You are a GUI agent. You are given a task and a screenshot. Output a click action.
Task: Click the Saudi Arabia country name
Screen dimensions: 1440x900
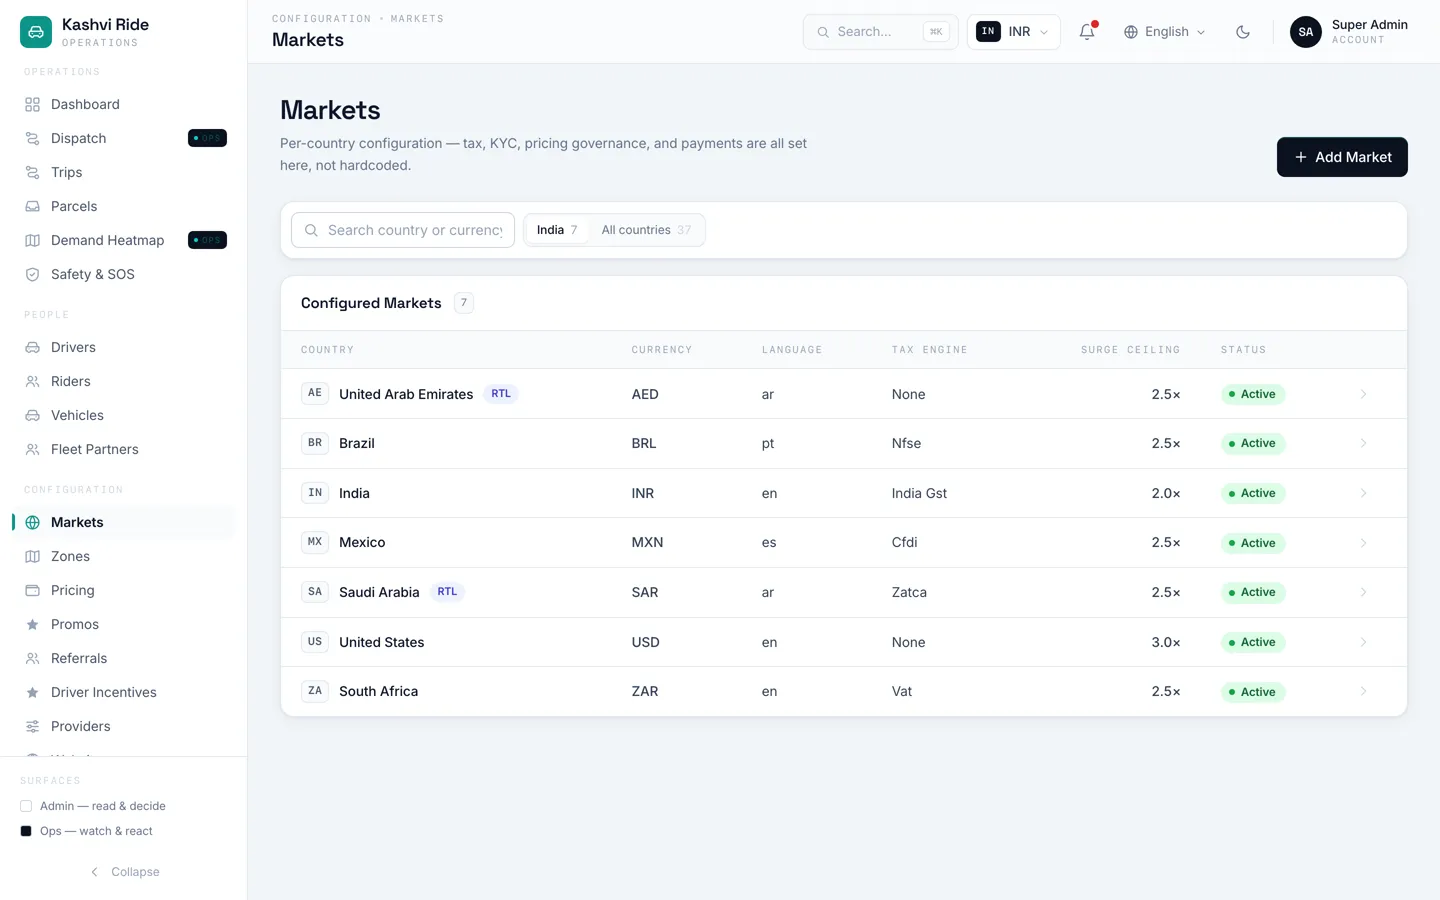(x=379, y=592)
